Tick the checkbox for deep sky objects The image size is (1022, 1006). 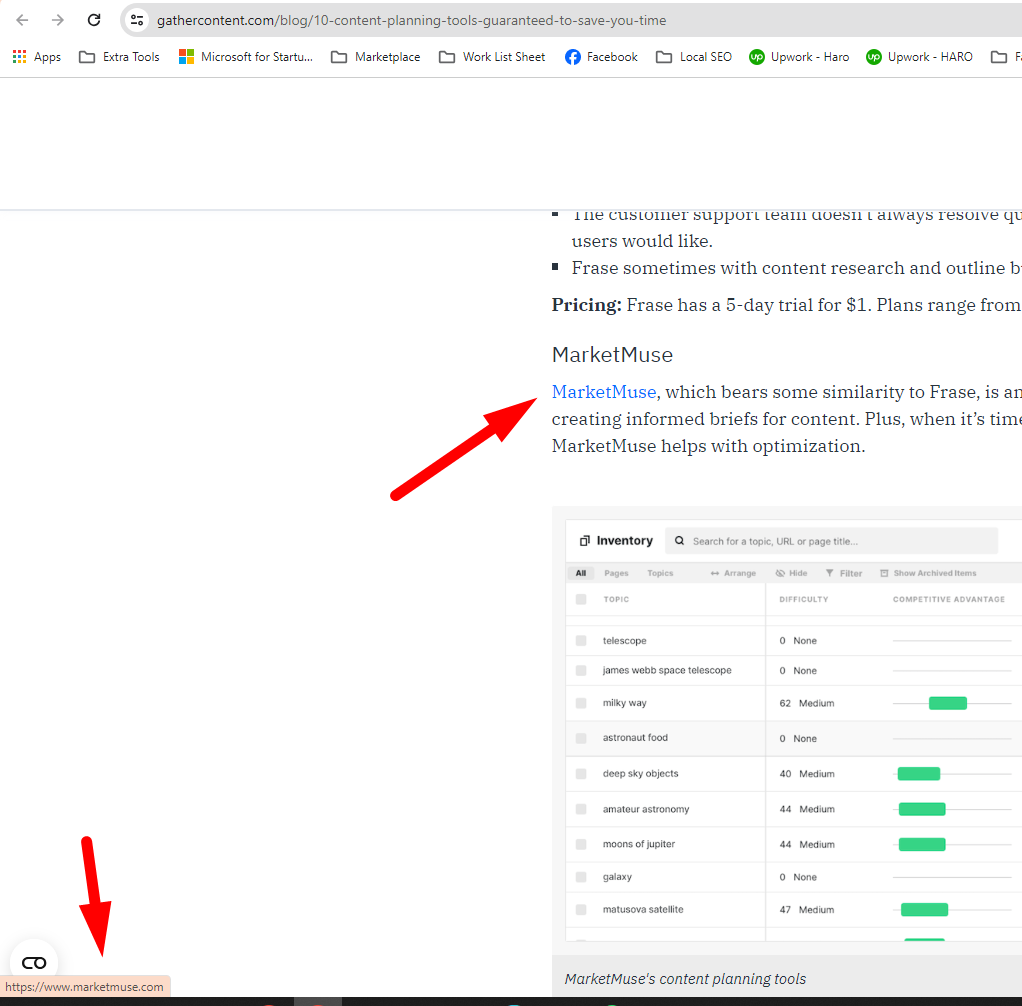(581, 774)
